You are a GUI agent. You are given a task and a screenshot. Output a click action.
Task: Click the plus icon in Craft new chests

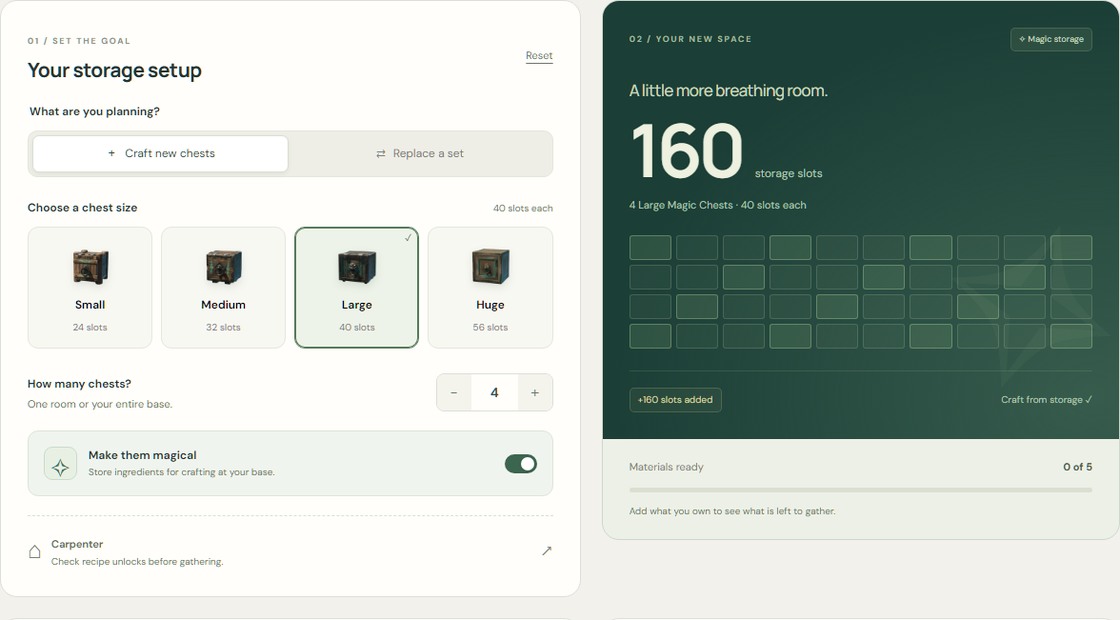click(x=111, y=153)
